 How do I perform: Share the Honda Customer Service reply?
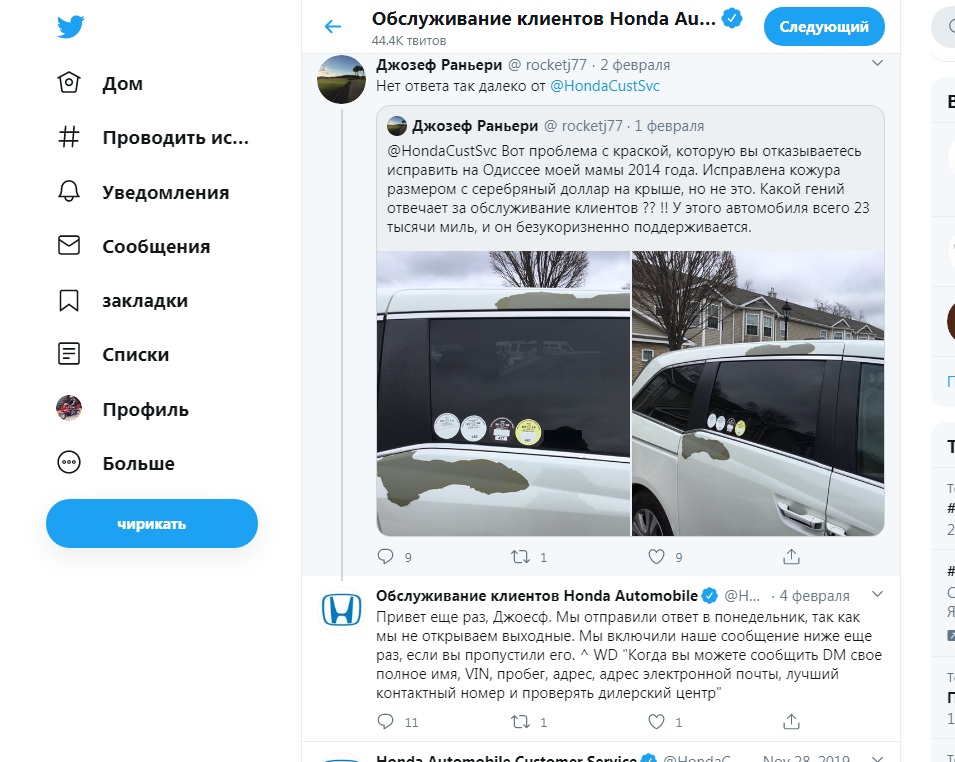(791, 722)
